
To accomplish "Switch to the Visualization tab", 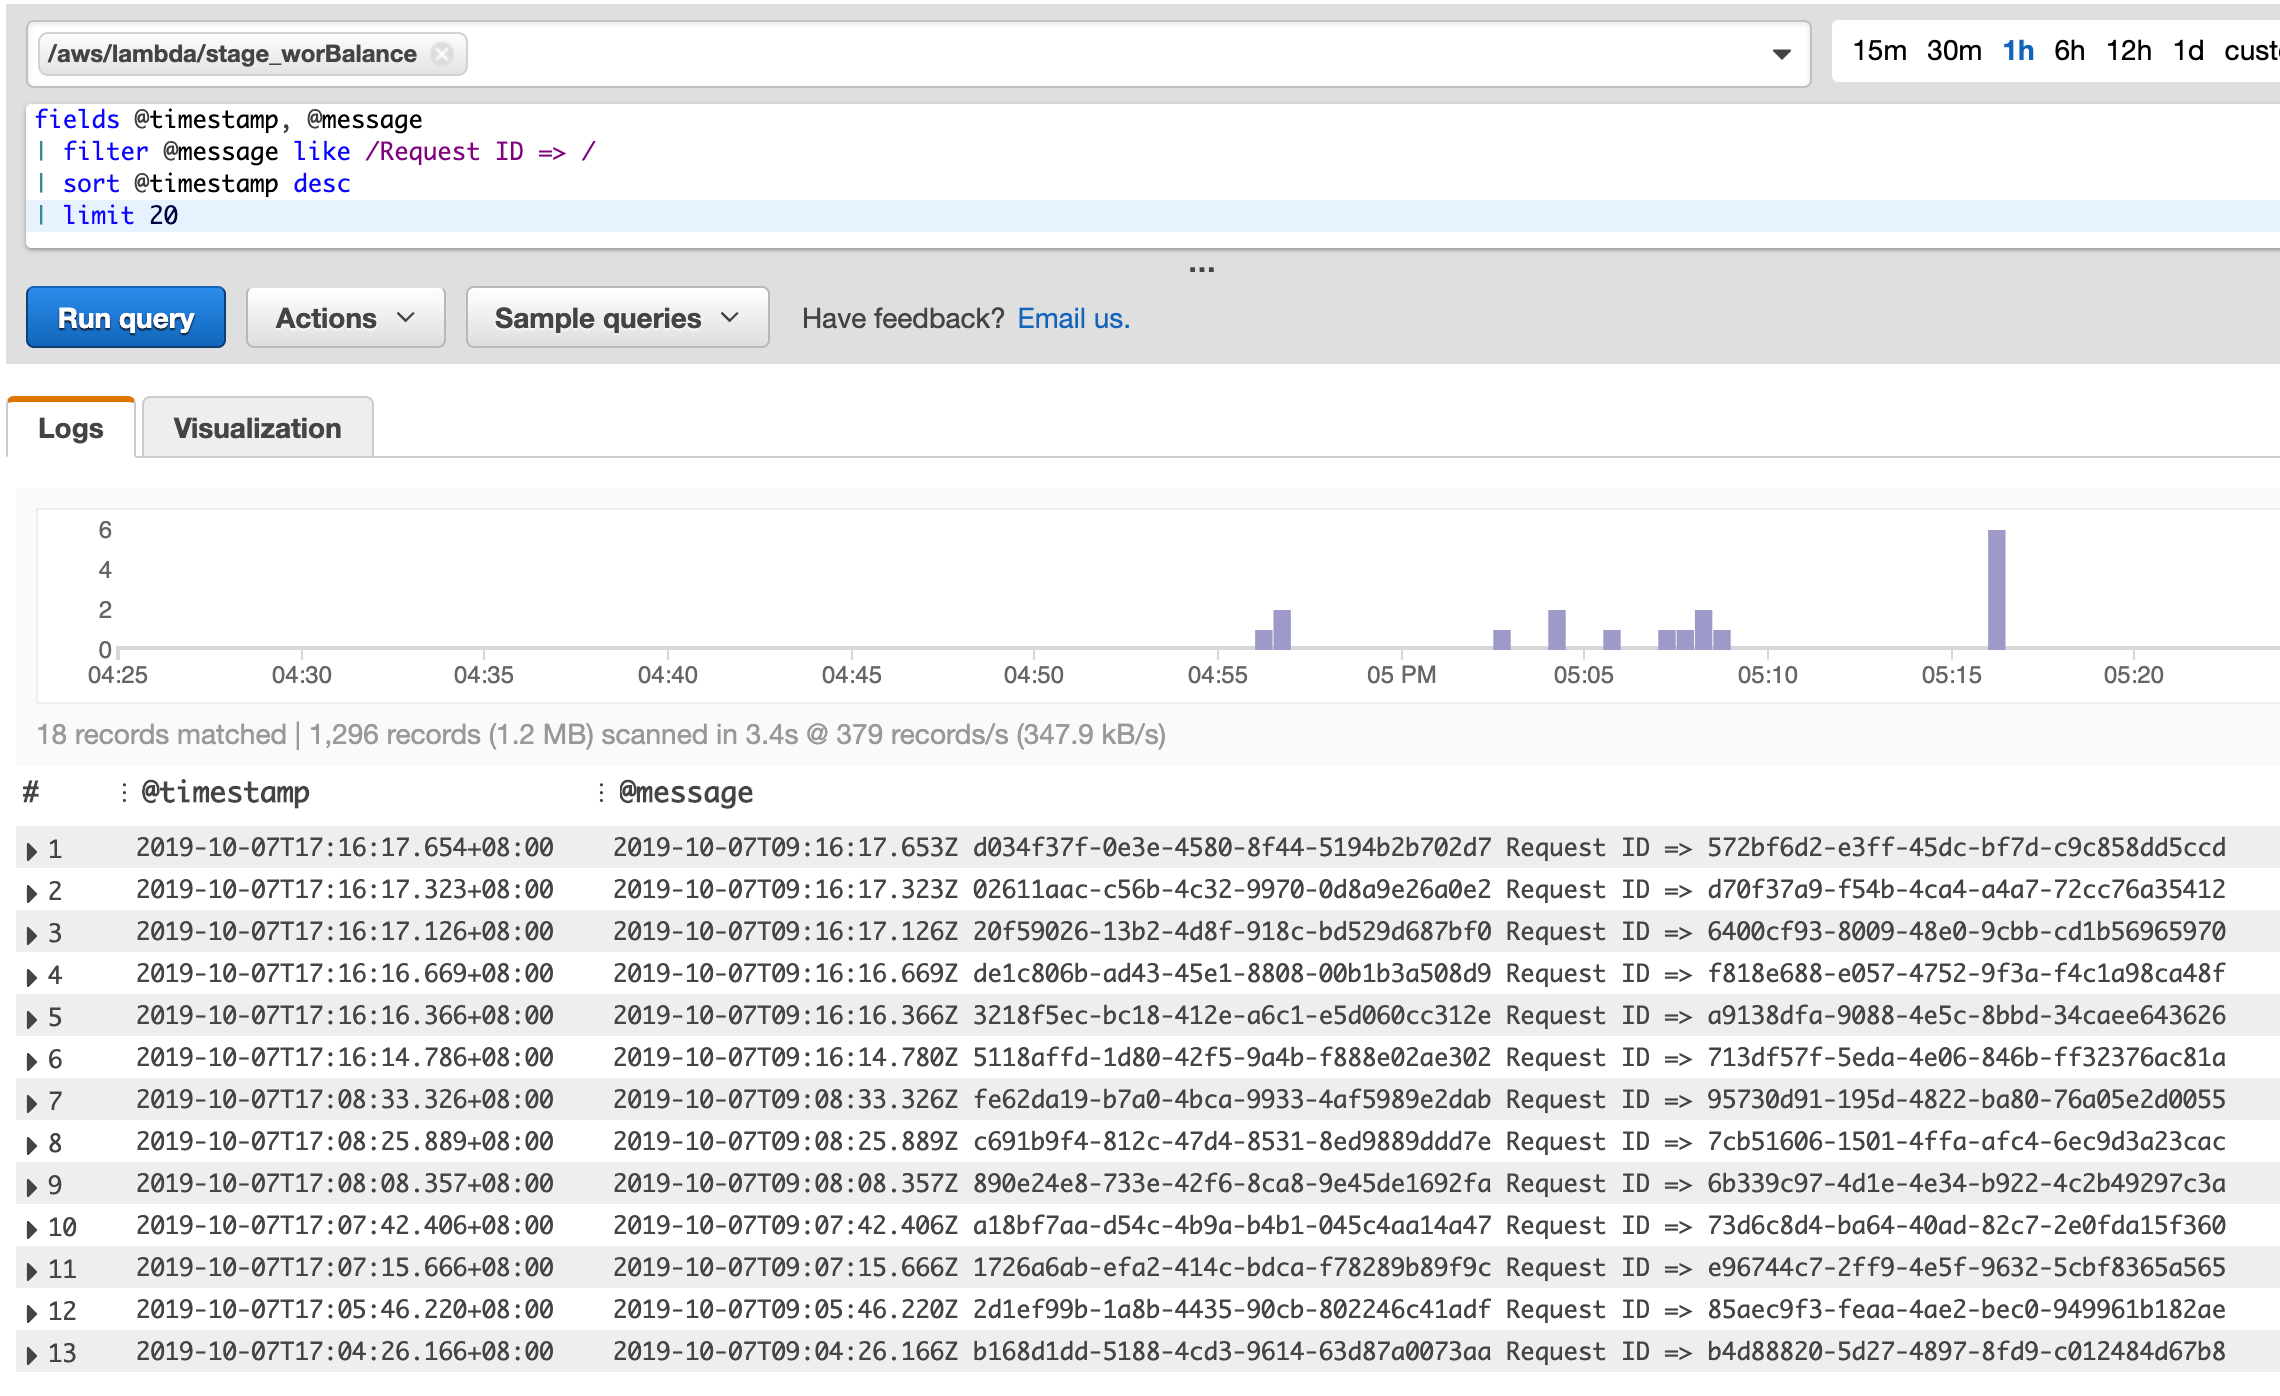I will click(257, 428).
